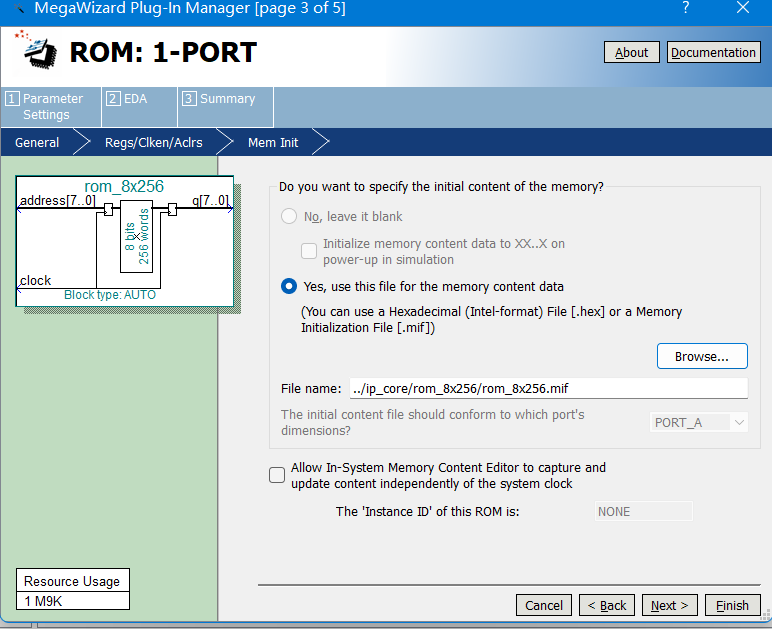The height and width of the screenshot is (629, 772).
Task: Click the help question mark in title bar
Action: coord(685,8)
